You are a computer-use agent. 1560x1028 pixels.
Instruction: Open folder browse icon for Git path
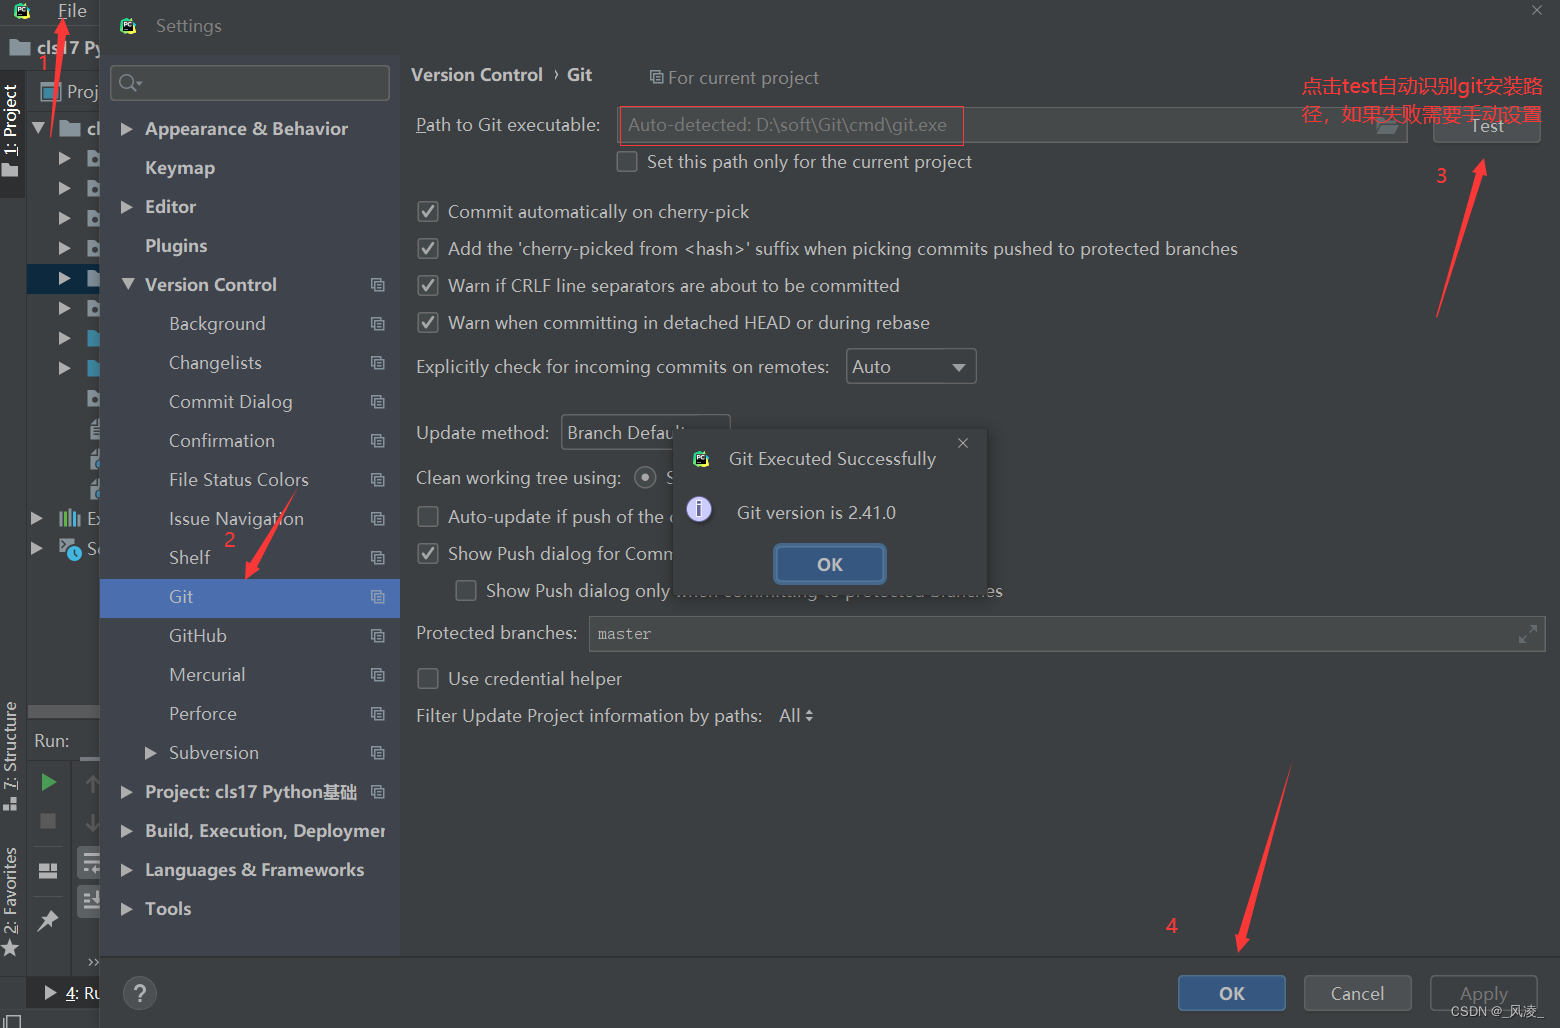coord(1387,126)
